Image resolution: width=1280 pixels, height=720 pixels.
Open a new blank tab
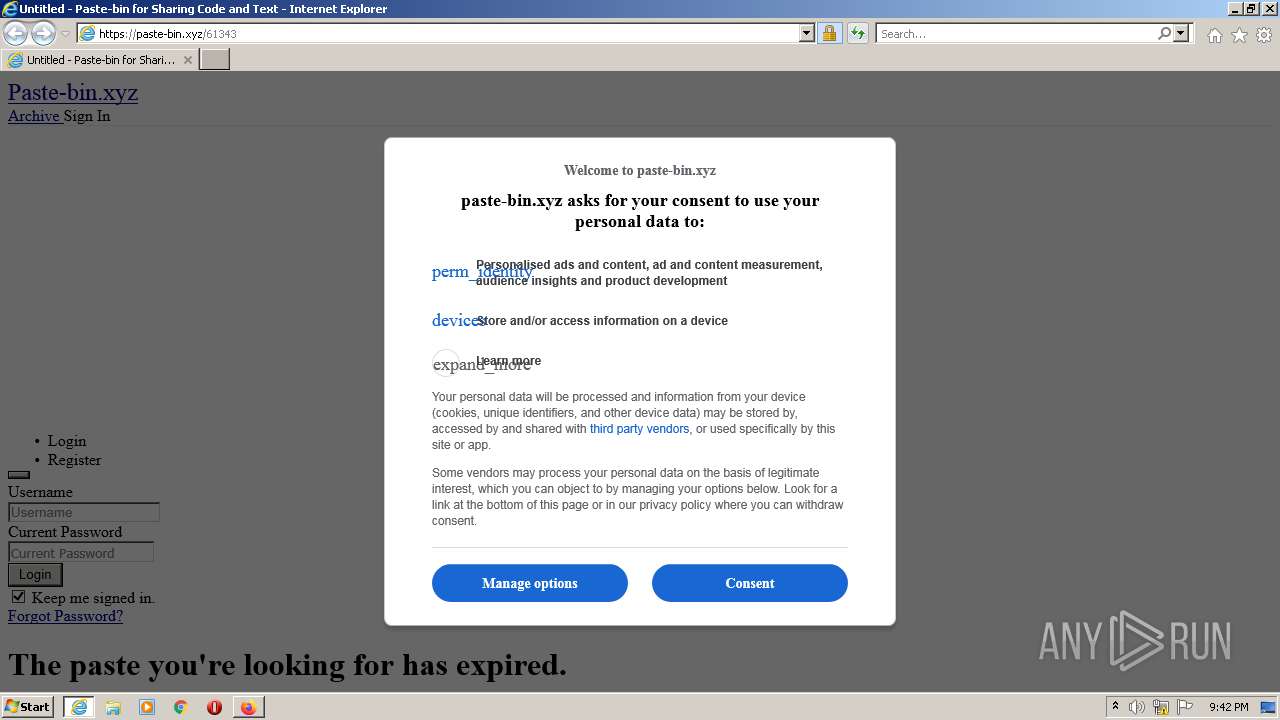215,60
